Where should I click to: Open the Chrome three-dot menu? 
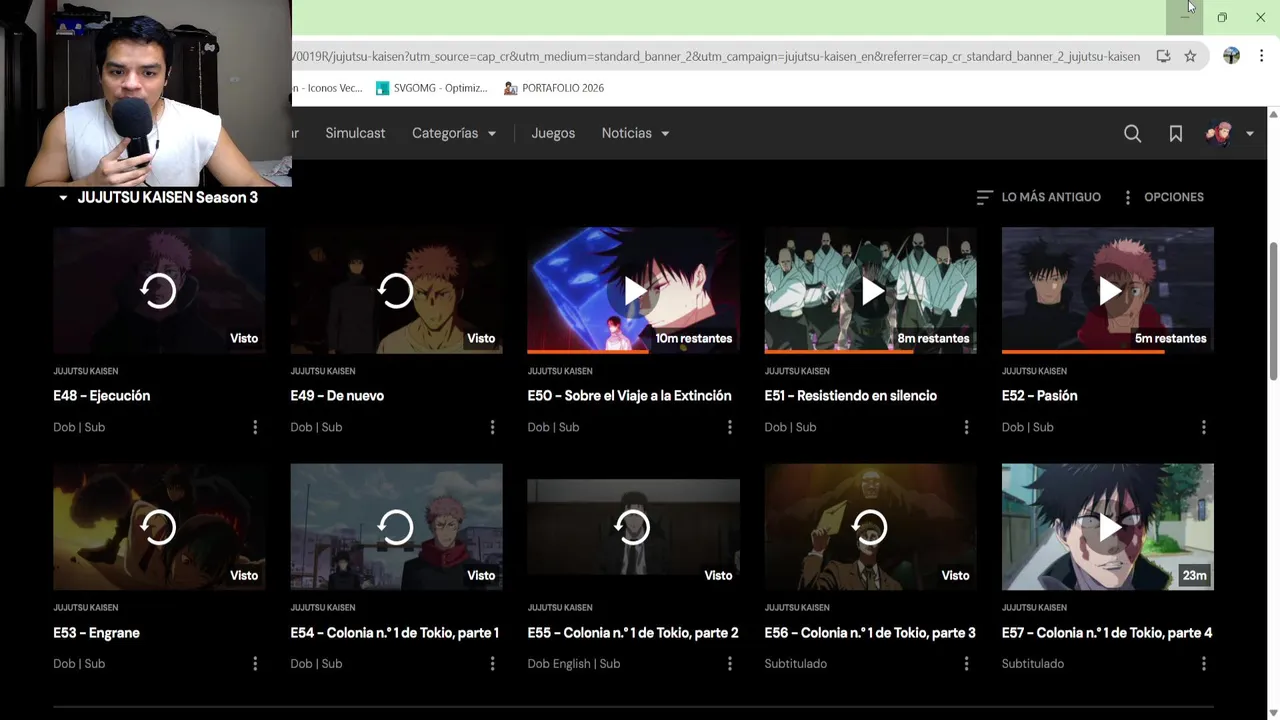click(1261, 57)
